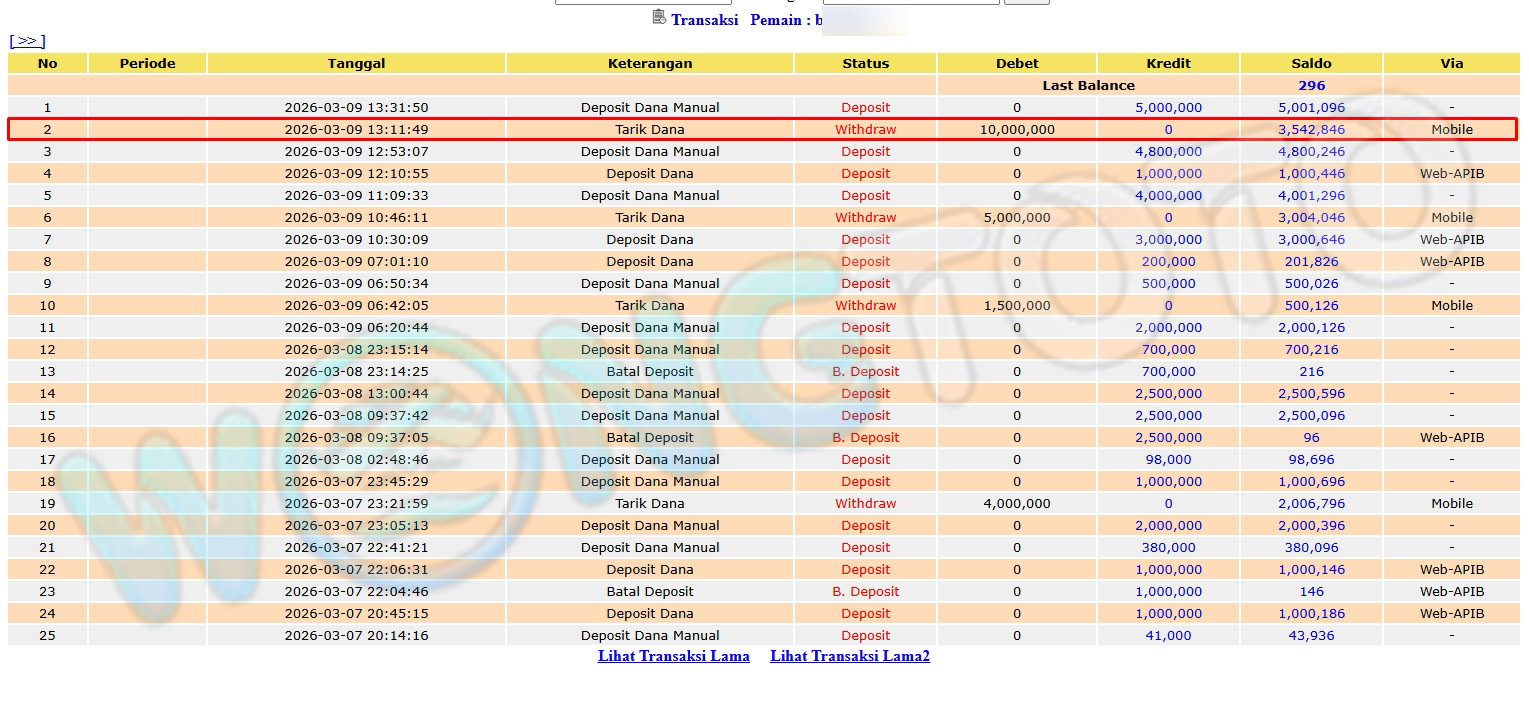Click the [>>] next page link
This screenshot has height=714, width=1529.
pyautogui.click(x=27, y=41)
